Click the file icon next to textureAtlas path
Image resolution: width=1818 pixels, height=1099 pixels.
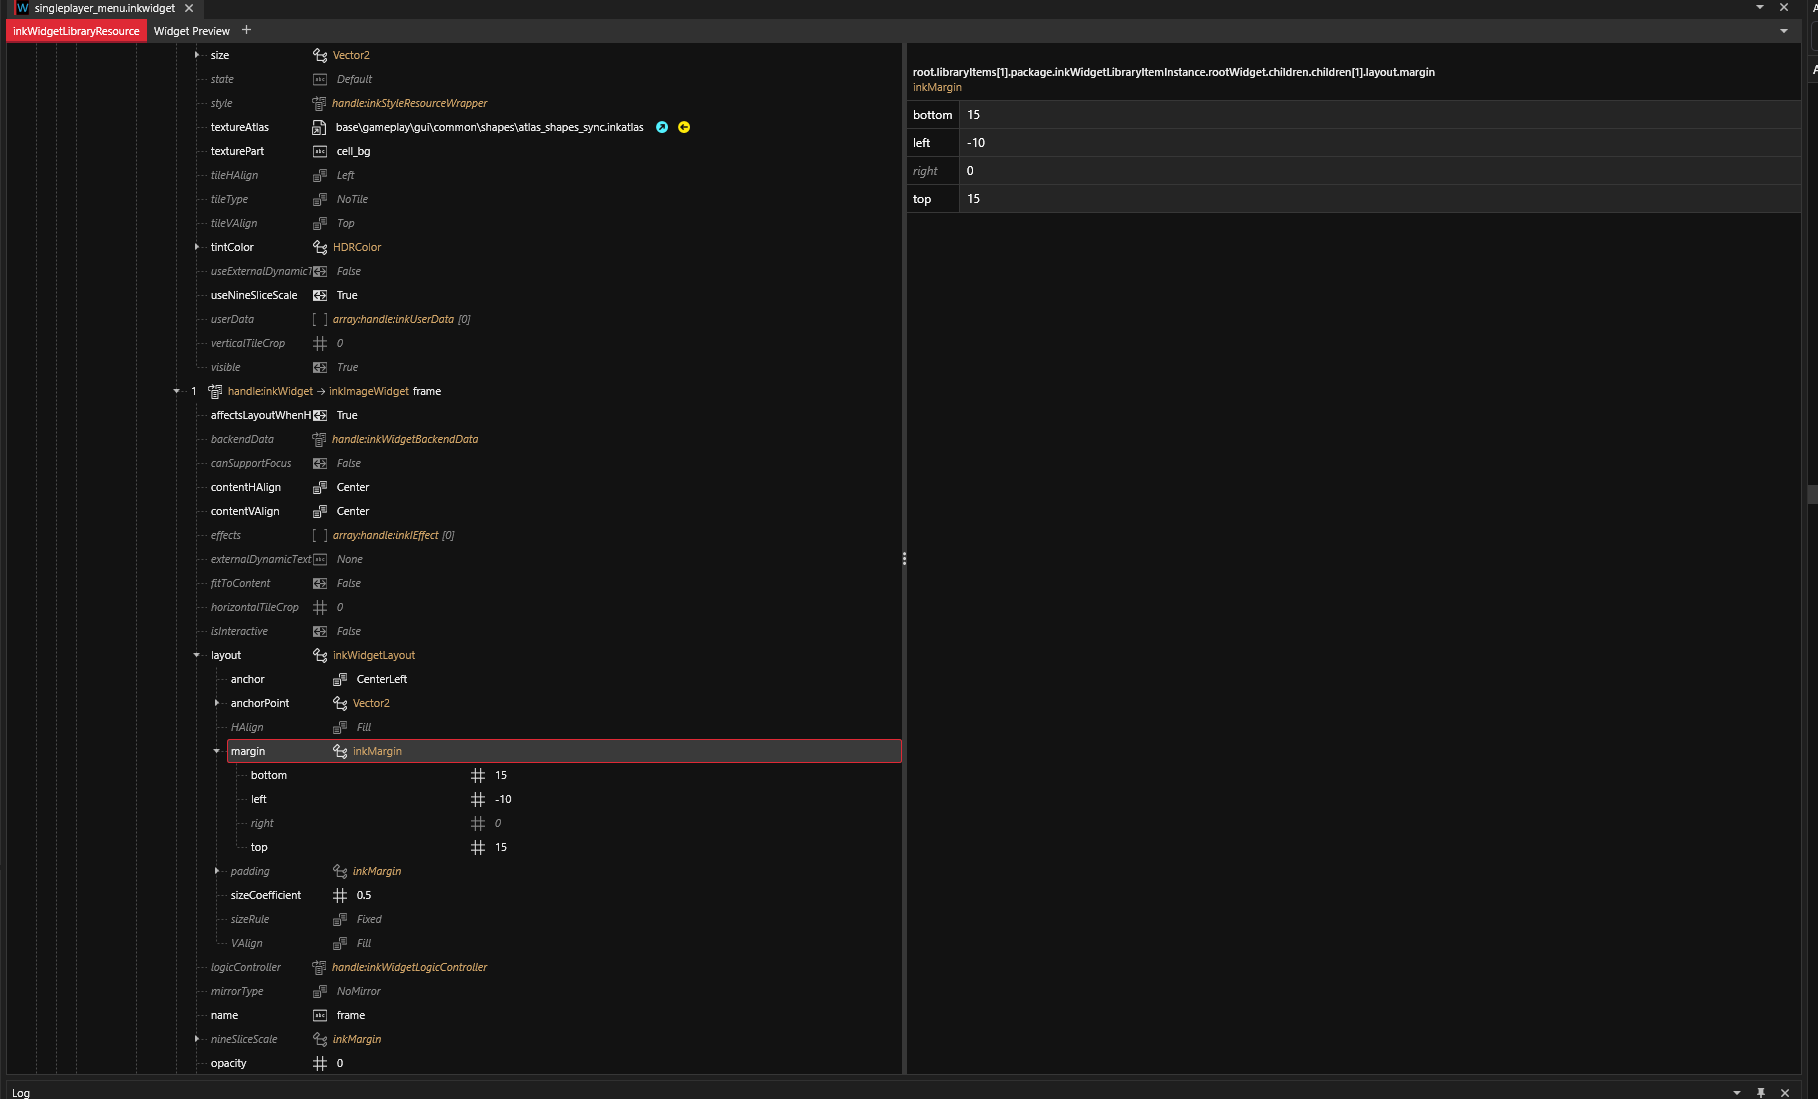(x=319, y=127)
